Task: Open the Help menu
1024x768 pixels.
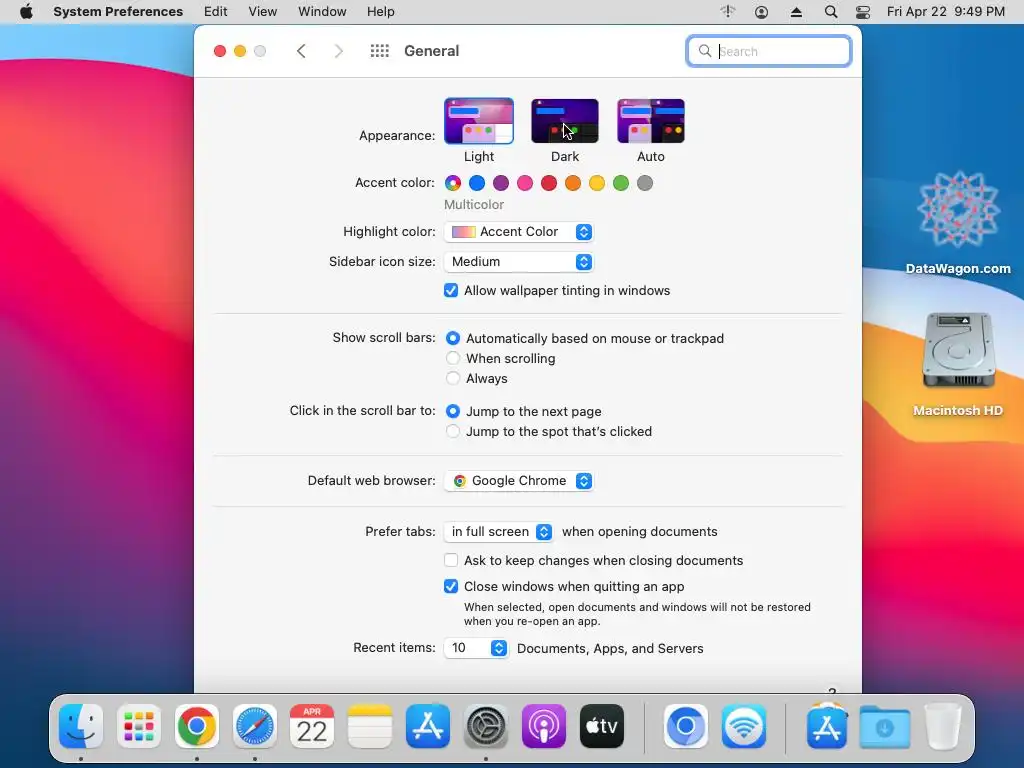Action: pos(381,12)
